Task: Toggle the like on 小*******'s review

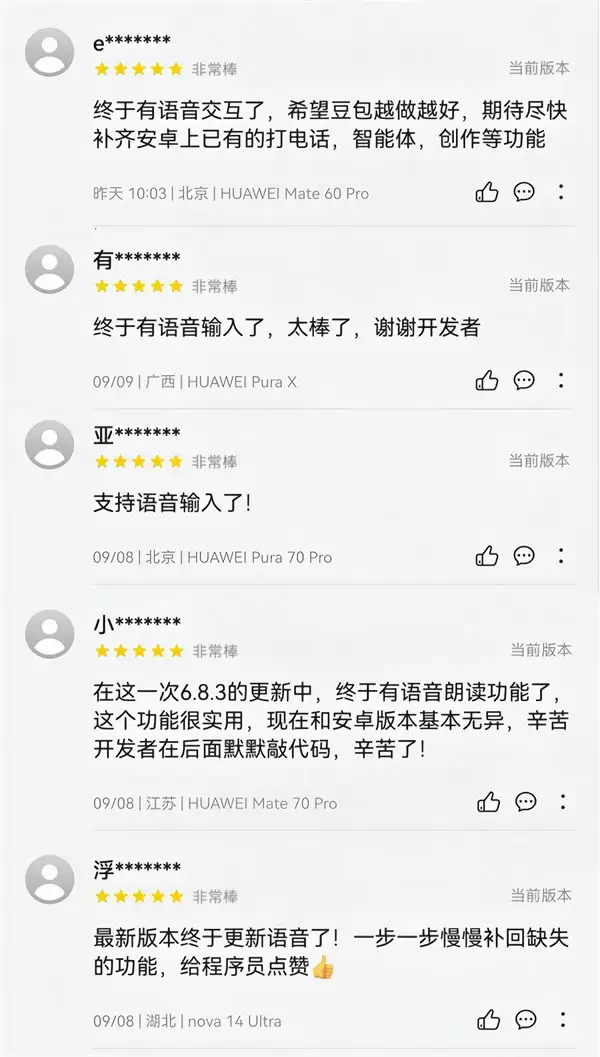Action: coord(488,801)
